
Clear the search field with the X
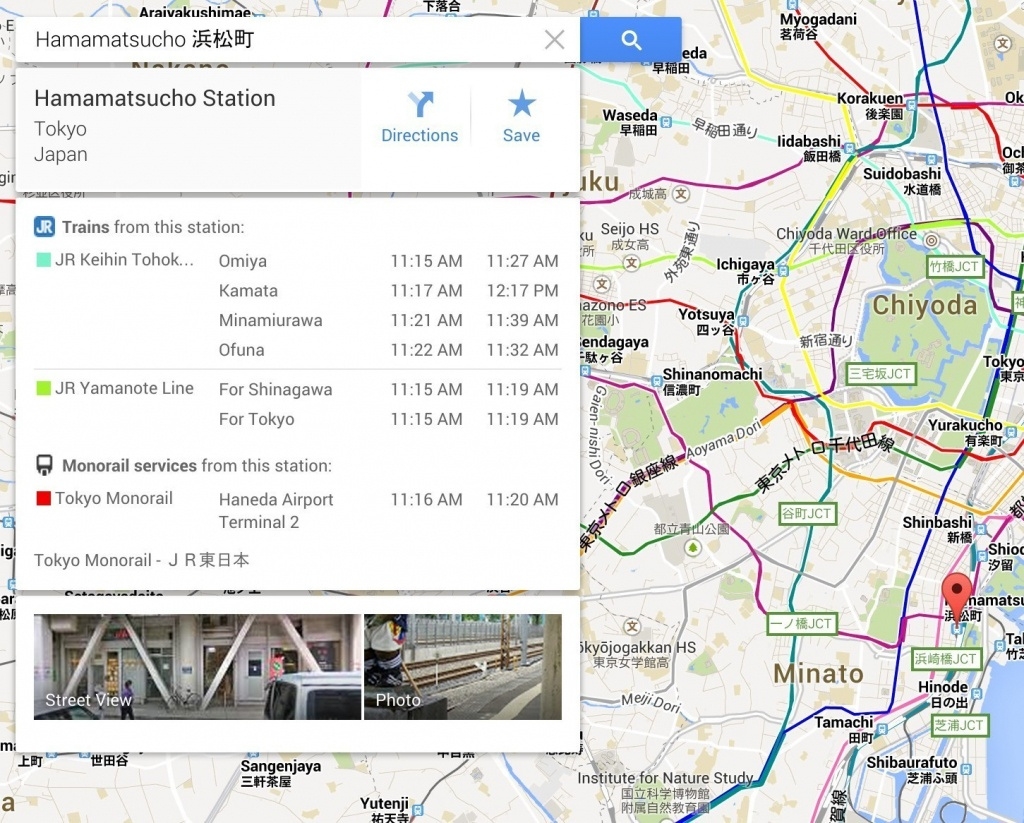pos(554,39)
